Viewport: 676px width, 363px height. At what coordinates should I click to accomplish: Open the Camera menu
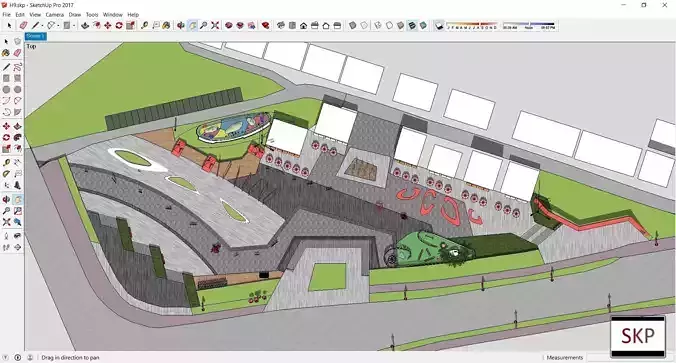point(55,14)
